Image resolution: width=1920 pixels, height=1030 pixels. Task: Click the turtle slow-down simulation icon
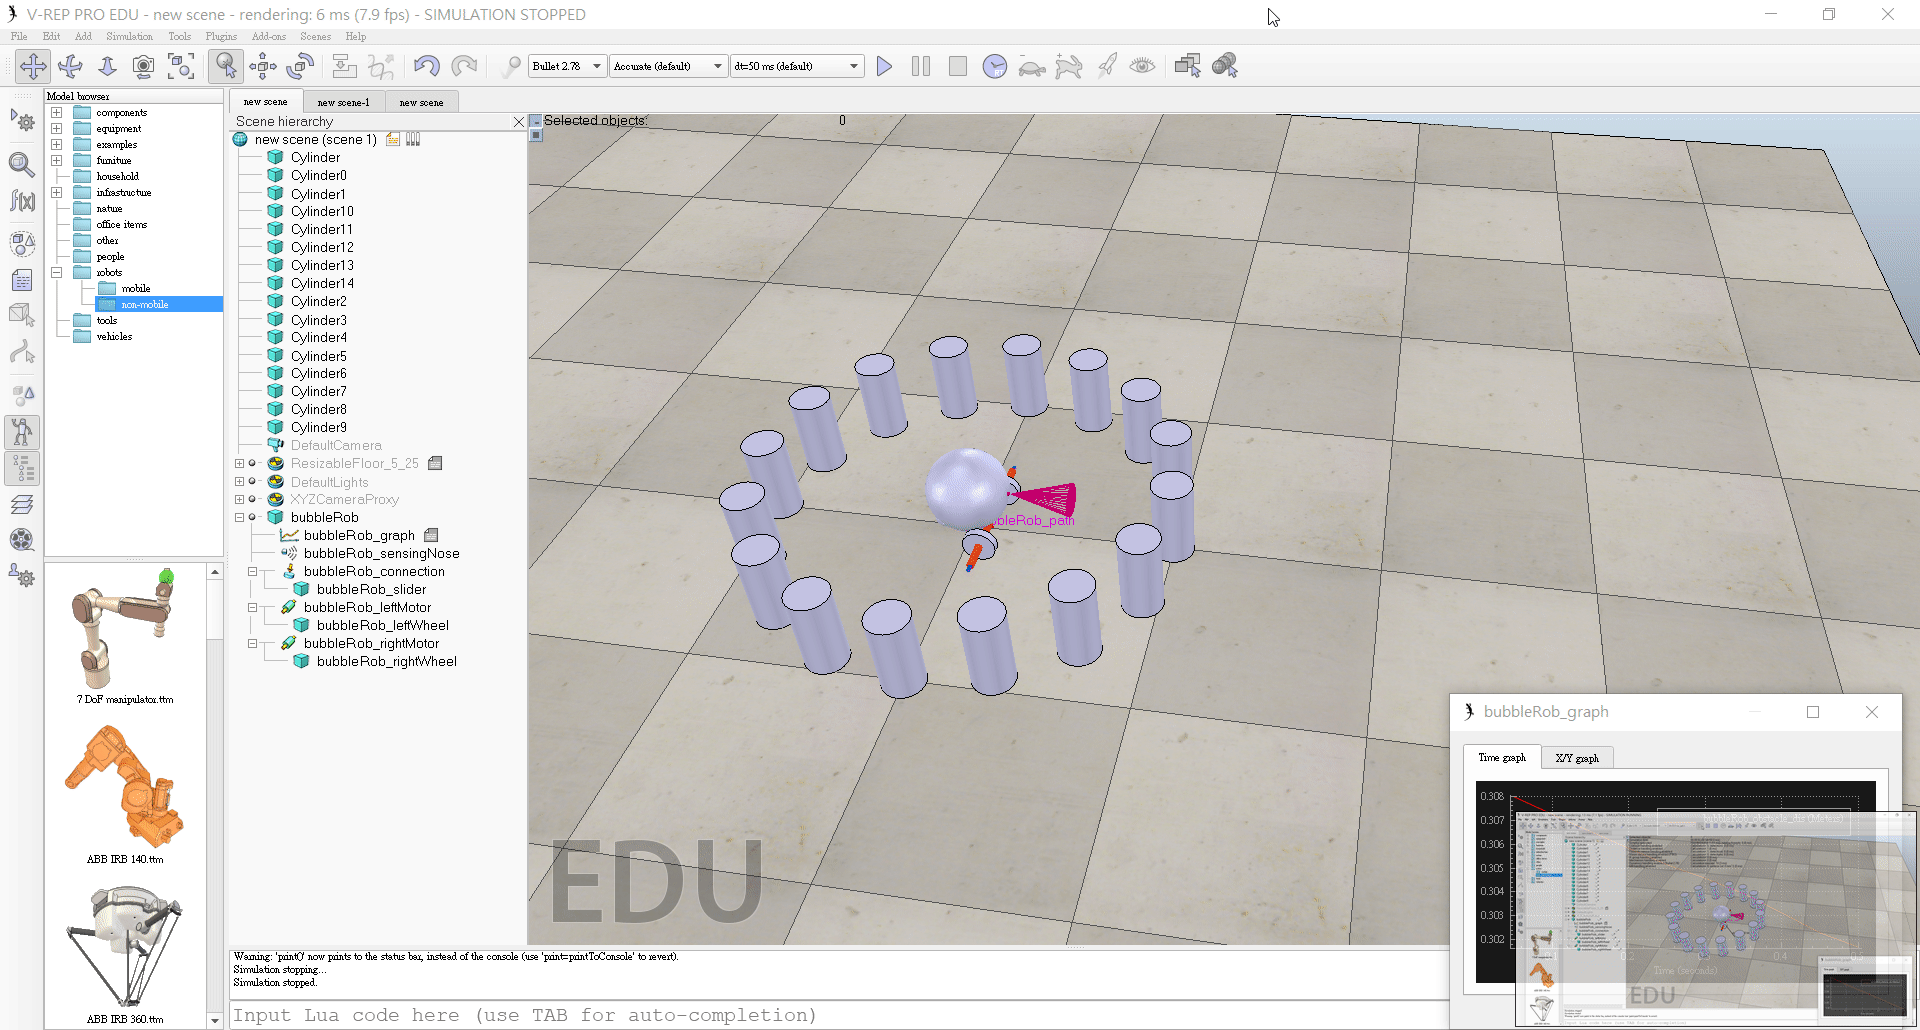point(1032,66)
